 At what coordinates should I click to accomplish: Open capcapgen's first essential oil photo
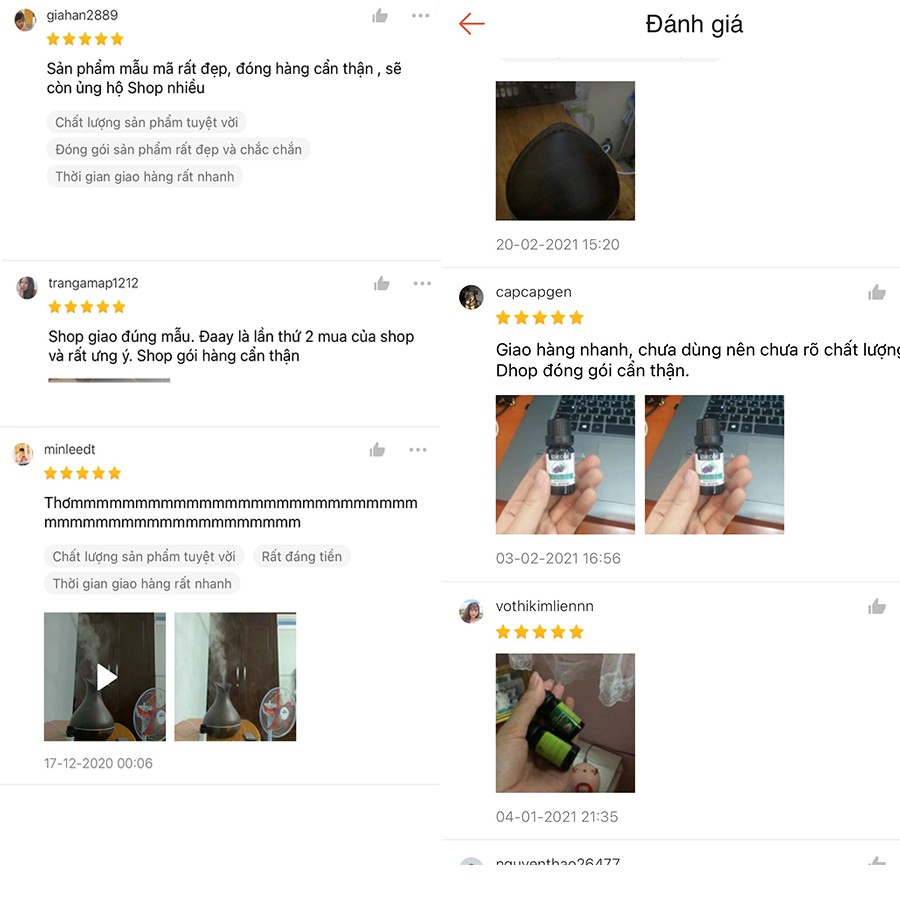(x=565, y=464)
